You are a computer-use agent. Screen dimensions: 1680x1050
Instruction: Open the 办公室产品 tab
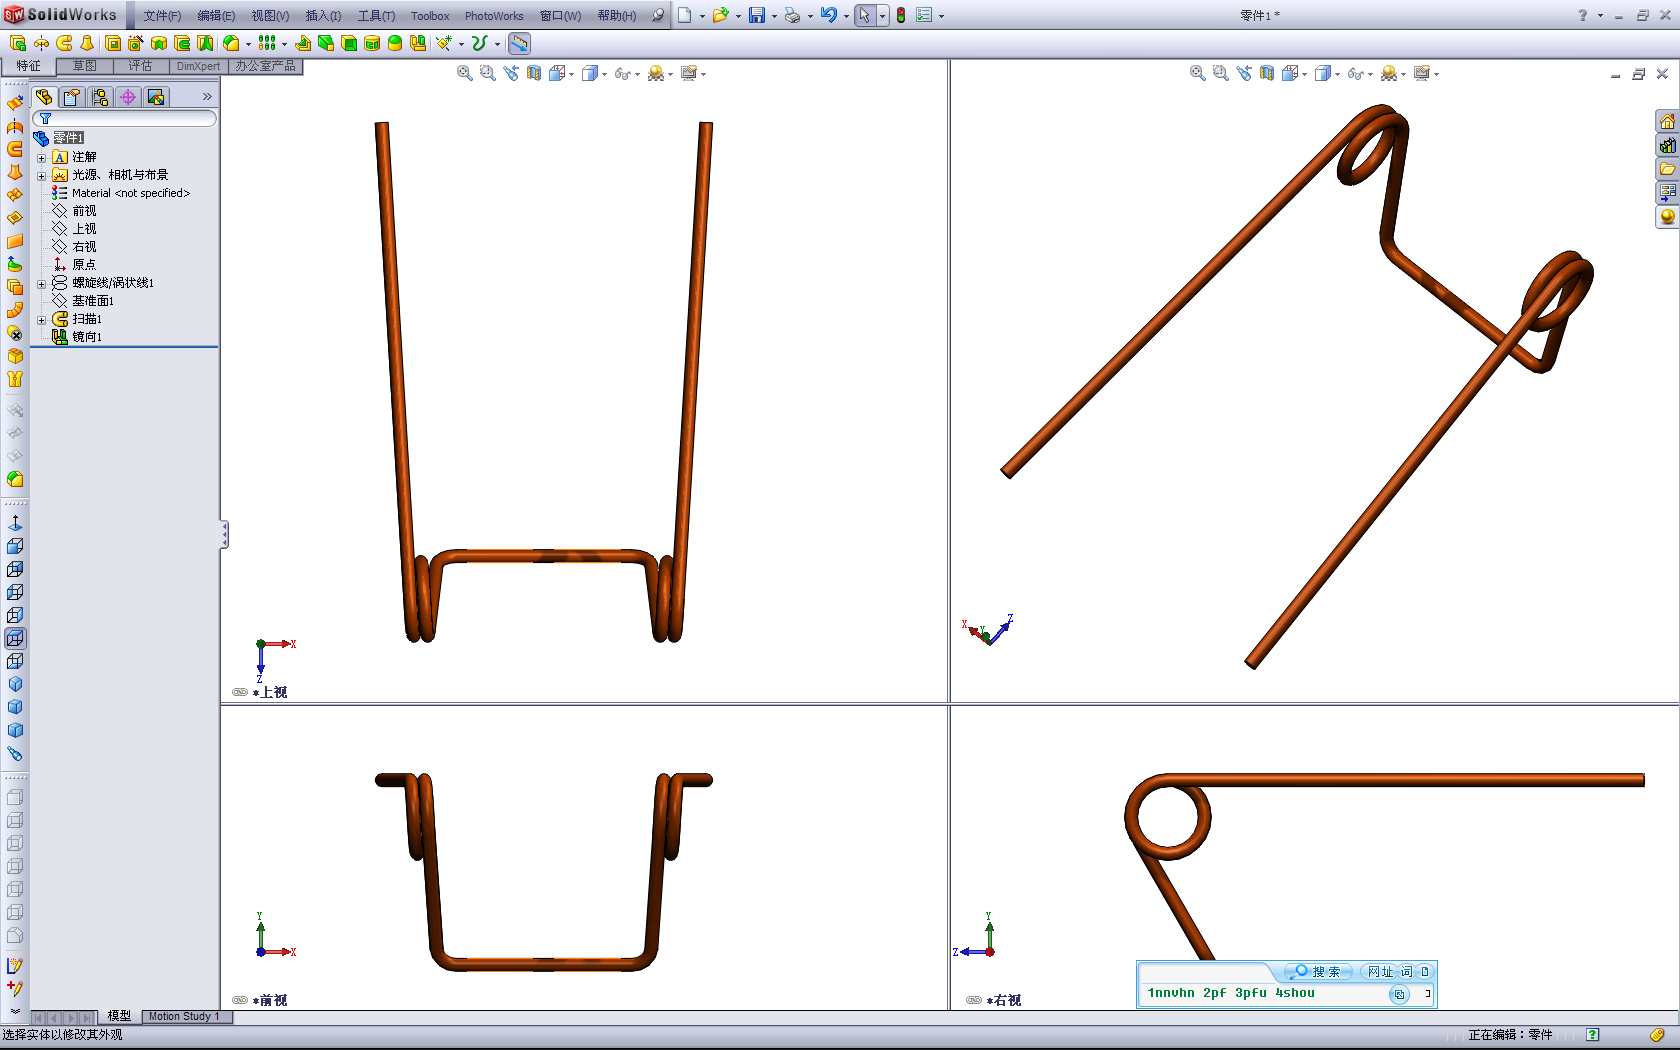pos(265,66)
